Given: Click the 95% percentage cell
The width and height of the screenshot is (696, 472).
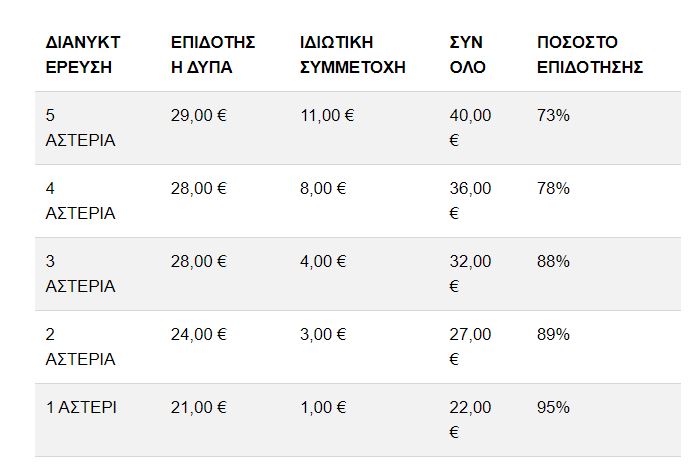Looking at the screenshot, I should [553, 408].
